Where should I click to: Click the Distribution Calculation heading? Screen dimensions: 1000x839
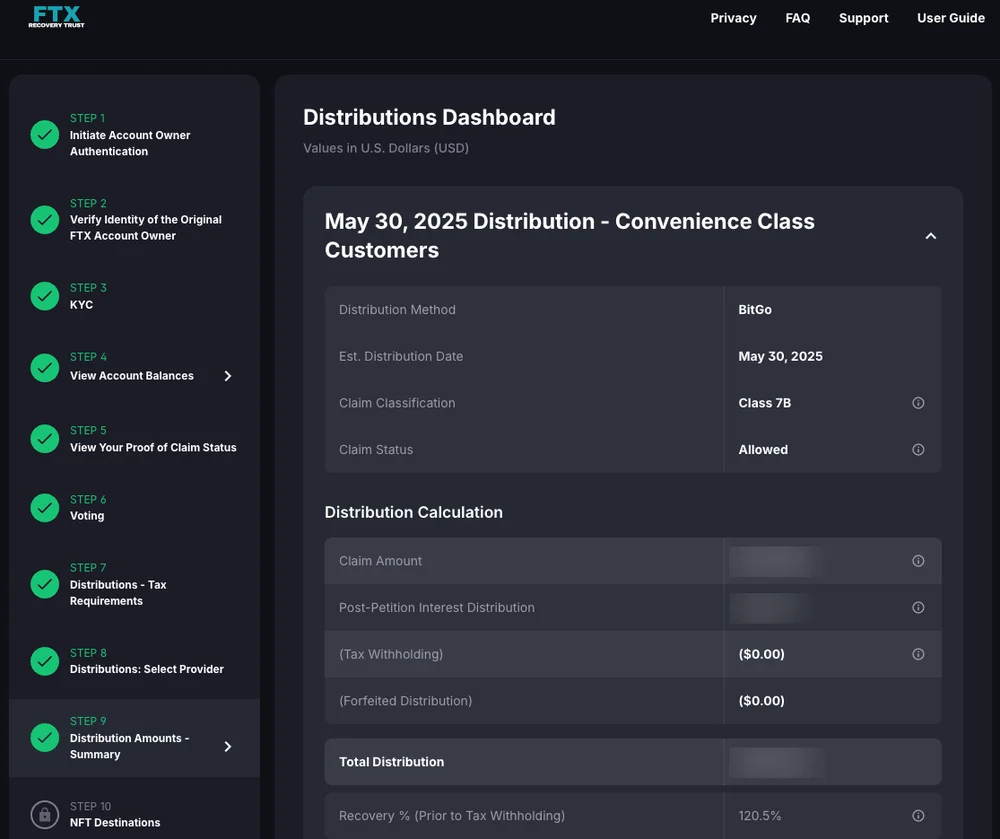click(x=414, y=513)
